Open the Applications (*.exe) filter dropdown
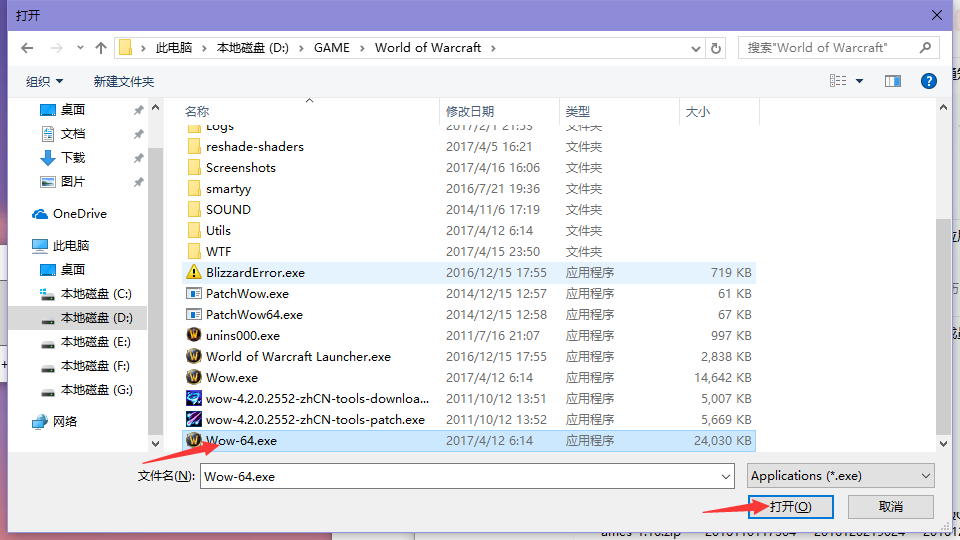The height and width of the screenshot is (540, 960). click(x=841, y=476)
